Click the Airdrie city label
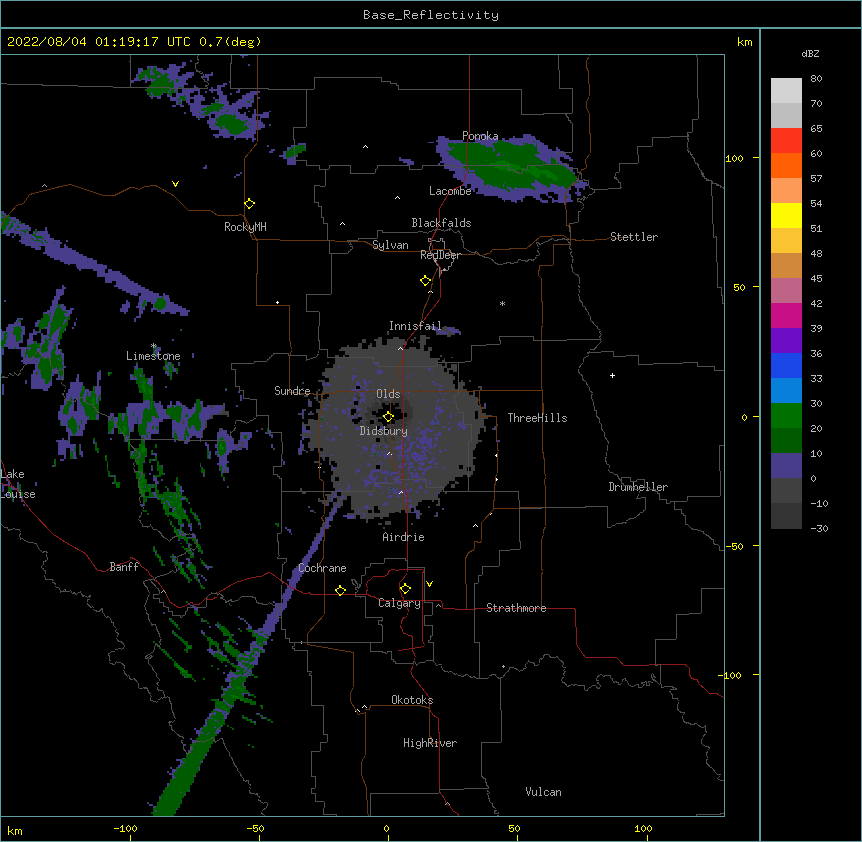The width and height of the screenshot is (862, 842). tap(404, 537)
